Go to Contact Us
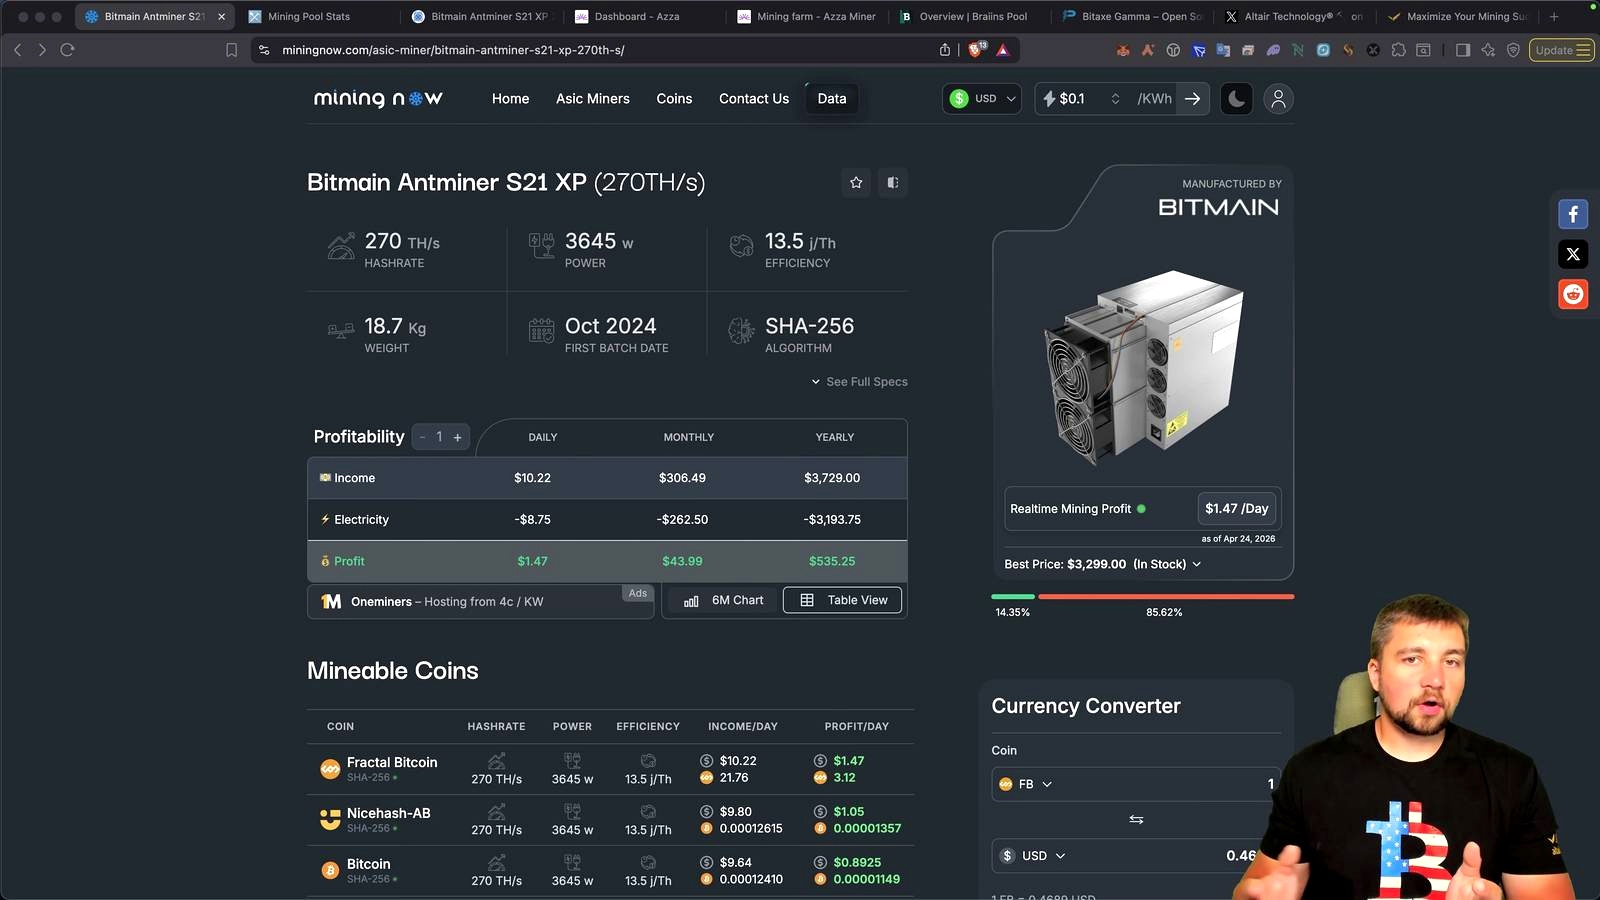 (754, 99)
